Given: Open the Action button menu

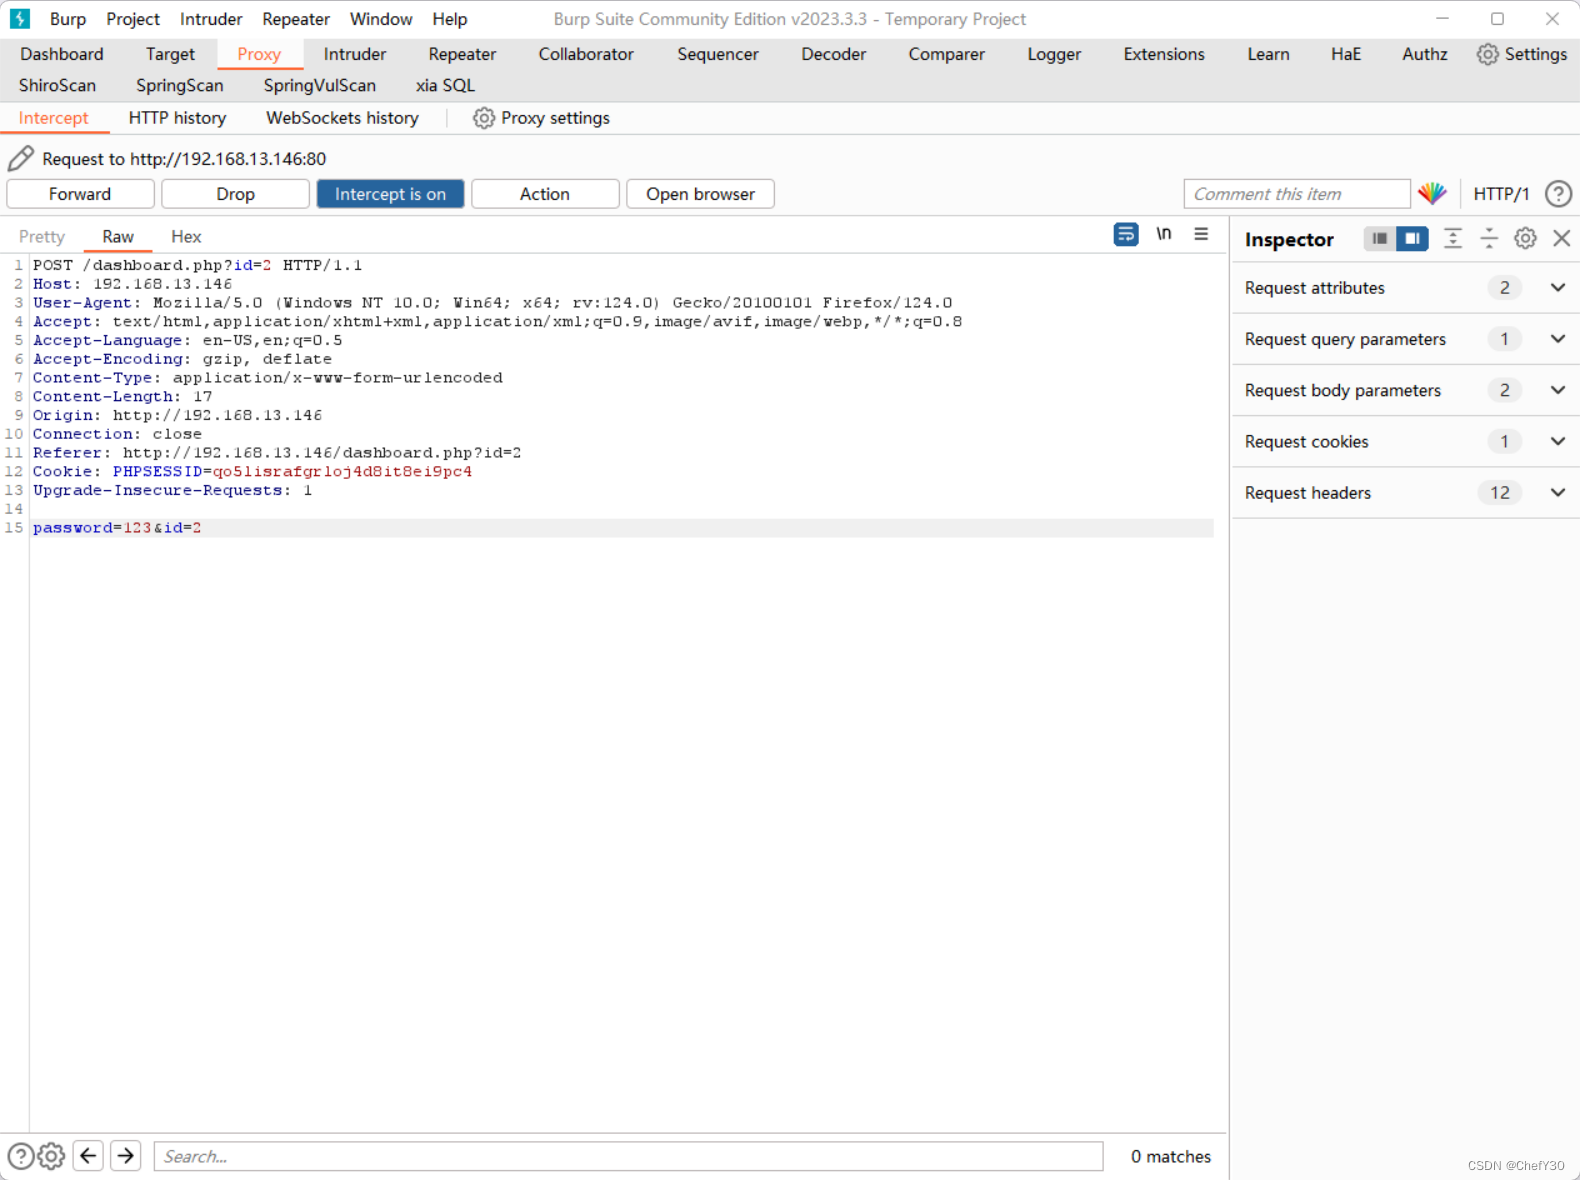Looking at the screenshot, I should pos(545,194).
